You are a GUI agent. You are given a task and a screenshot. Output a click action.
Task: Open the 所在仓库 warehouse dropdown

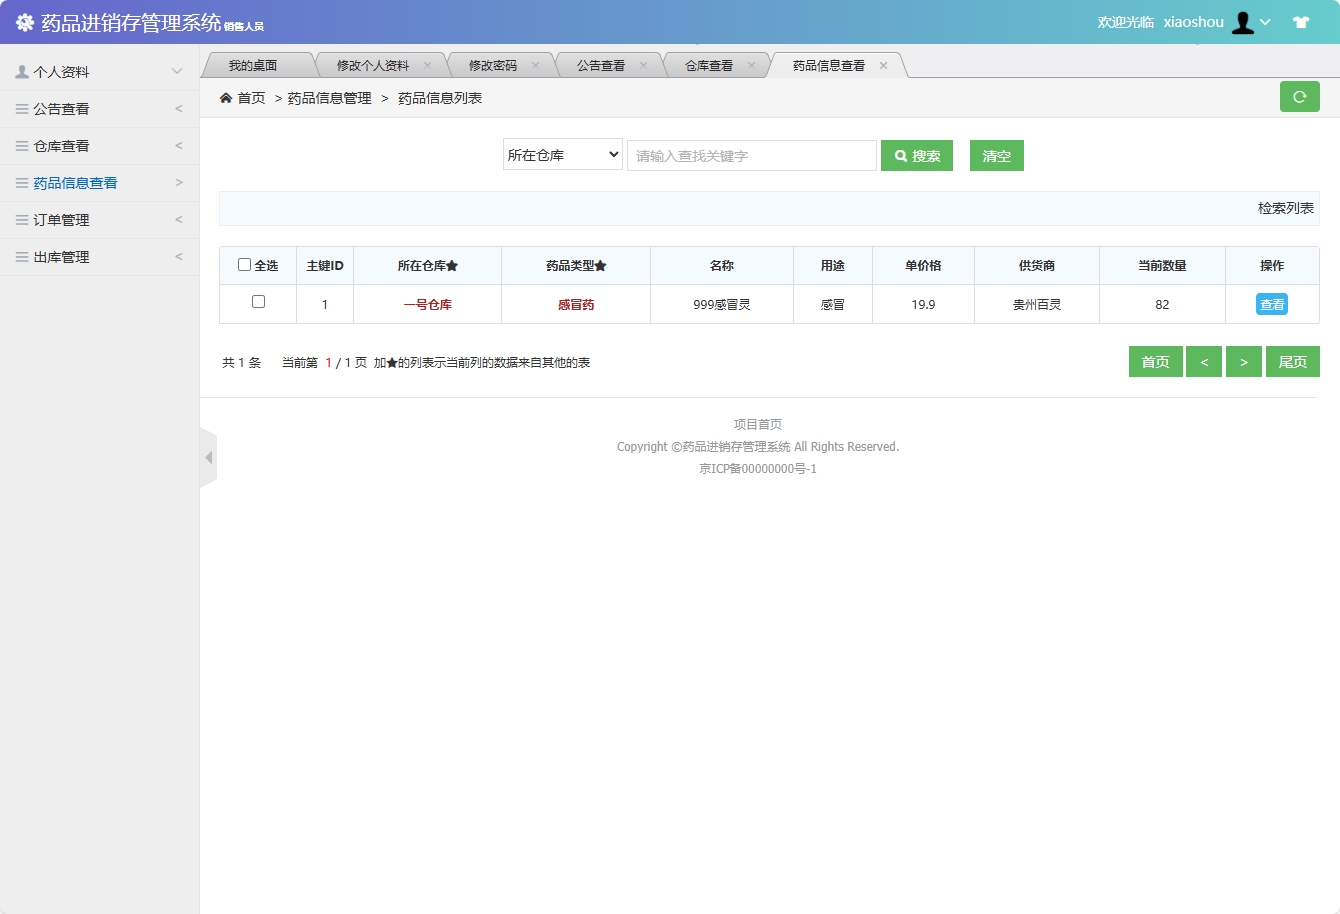[562, 155]
